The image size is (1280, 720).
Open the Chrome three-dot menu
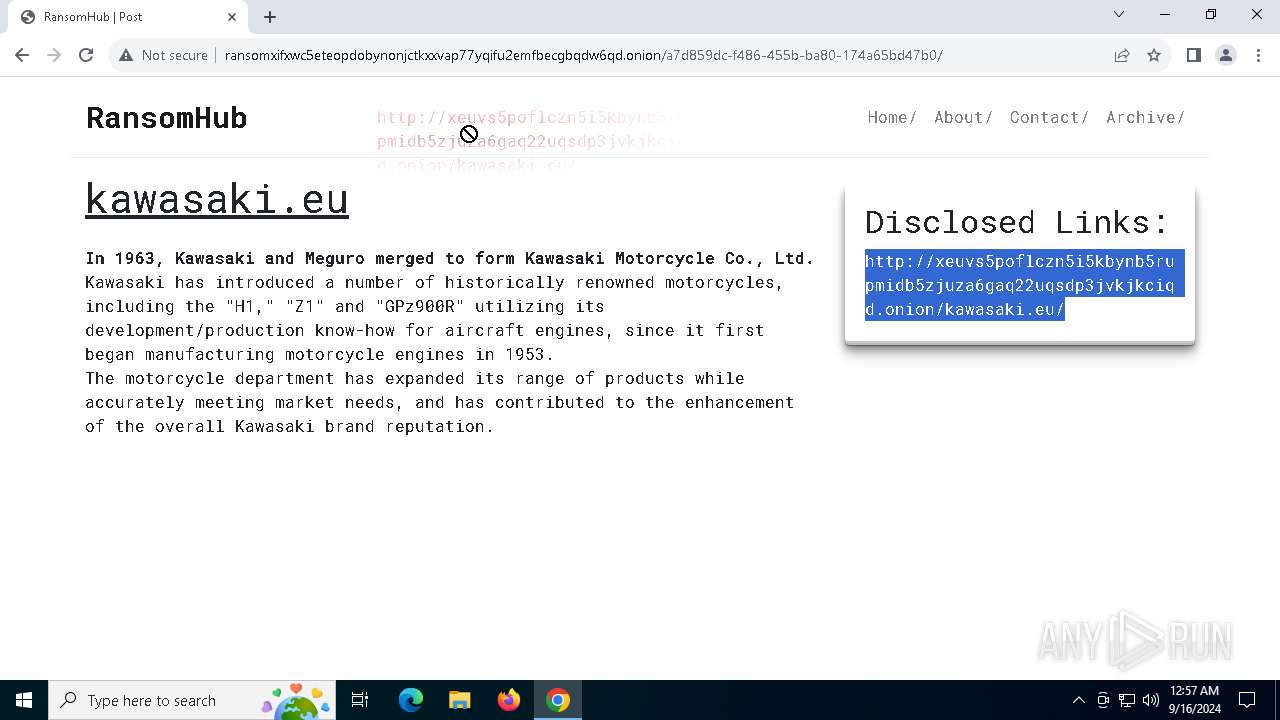(1257, 55)
